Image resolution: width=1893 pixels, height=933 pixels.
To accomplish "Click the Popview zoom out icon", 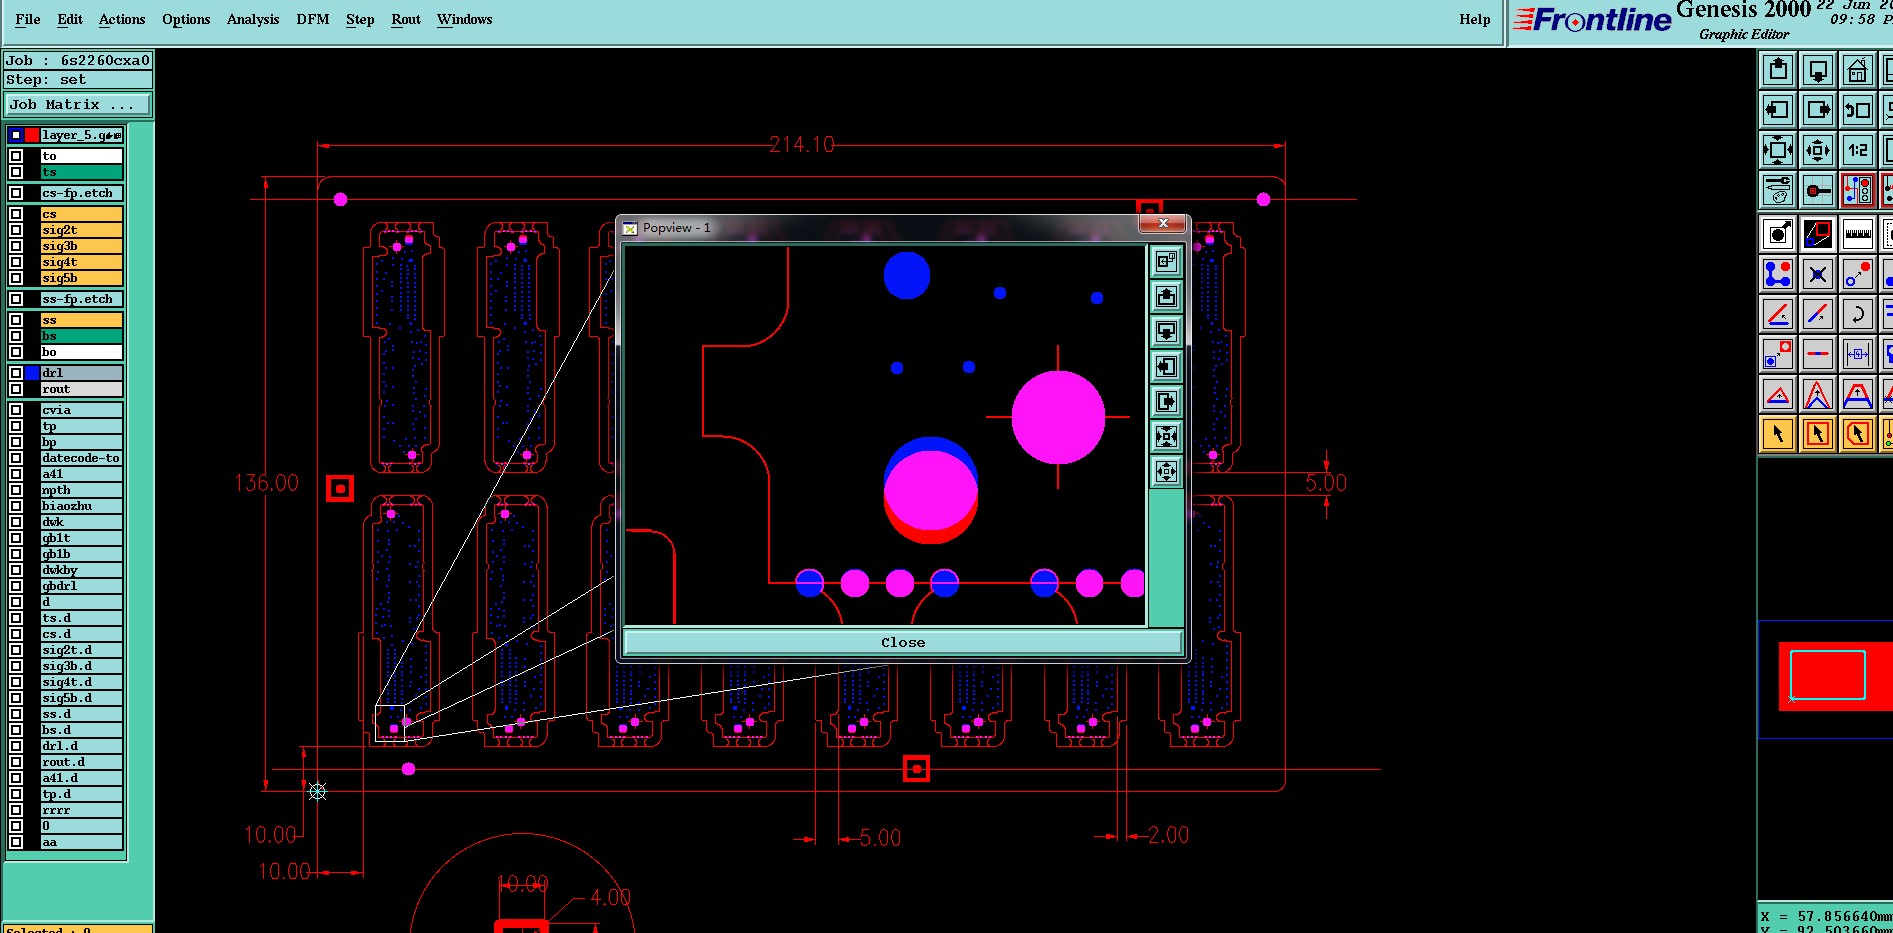I will [x=1166, y=472].
